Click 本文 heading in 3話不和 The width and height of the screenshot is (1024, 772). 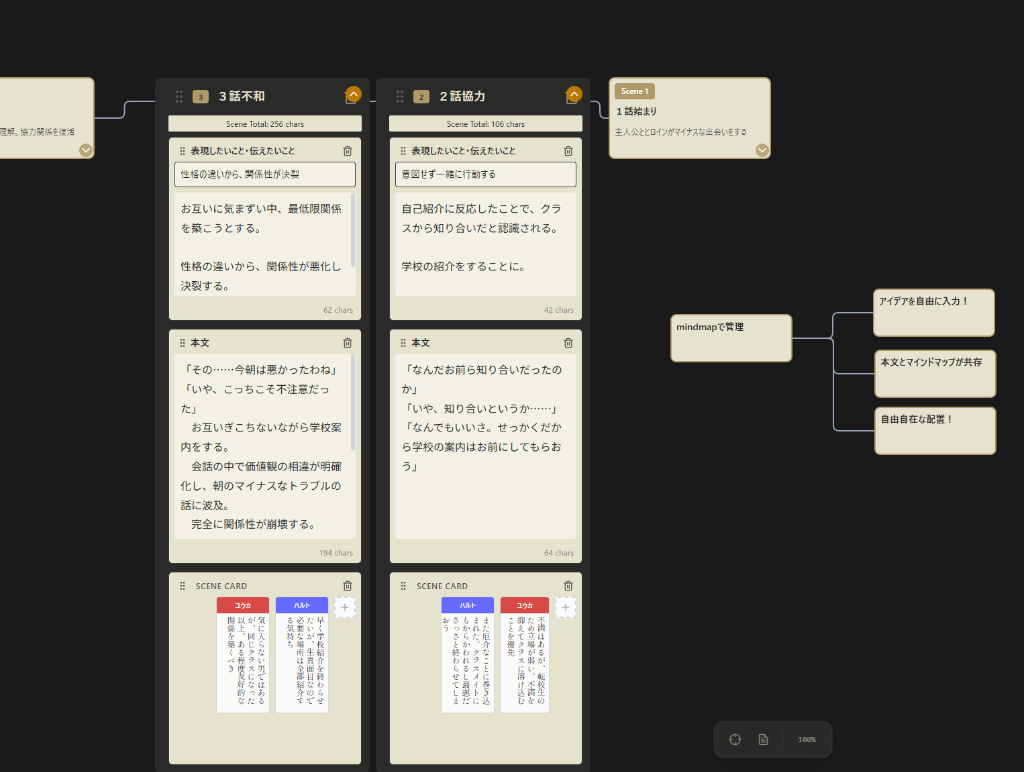pos(200,343)
